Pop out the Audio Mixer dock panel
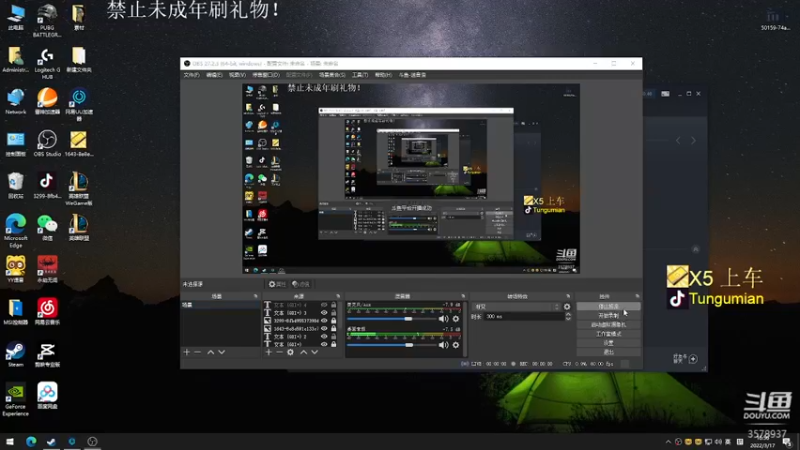 [463, 296]
